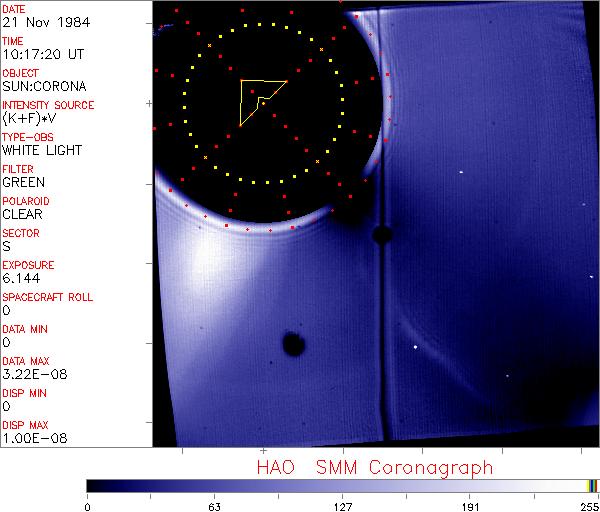The height and width of the screenshot is (512, 600).
Task: Click the color bar tick label 191
Action: click(x=470, y=505)
